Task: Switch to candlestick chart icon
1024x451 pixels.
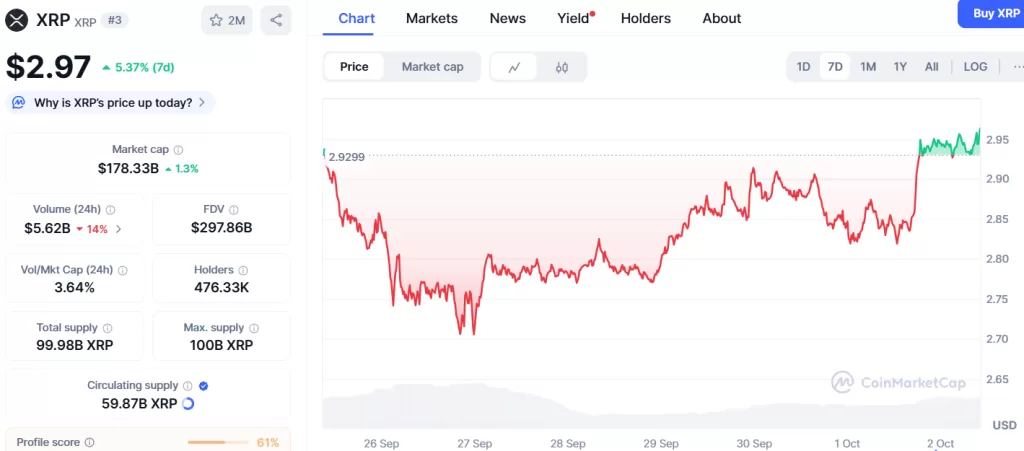Action: (562, 67)
